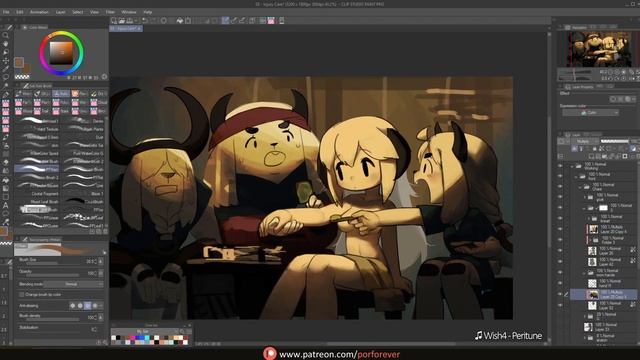This screenshot has height=360, width=640.
Task: Open color wheel settings circle icon
Action: tap(104, 77)
